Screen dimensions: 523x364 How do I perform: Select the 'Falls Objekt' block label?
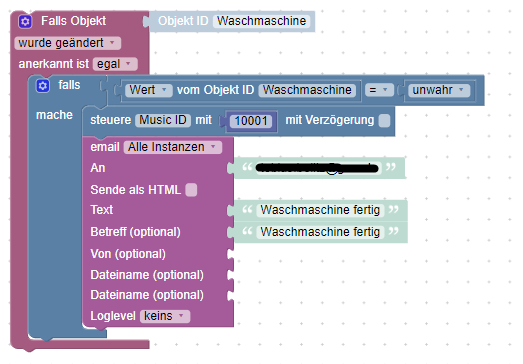click(73, 21)
